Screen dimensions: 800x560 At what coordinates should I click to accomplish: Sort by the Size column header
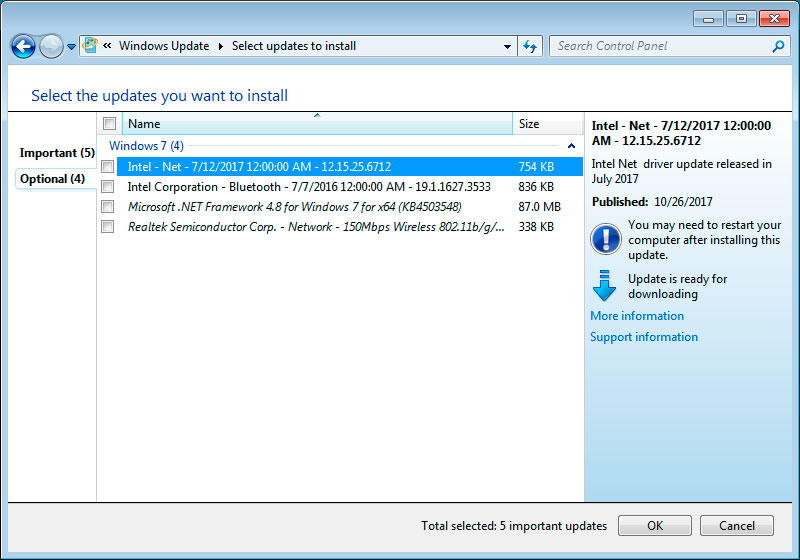[x=547, y=123]
